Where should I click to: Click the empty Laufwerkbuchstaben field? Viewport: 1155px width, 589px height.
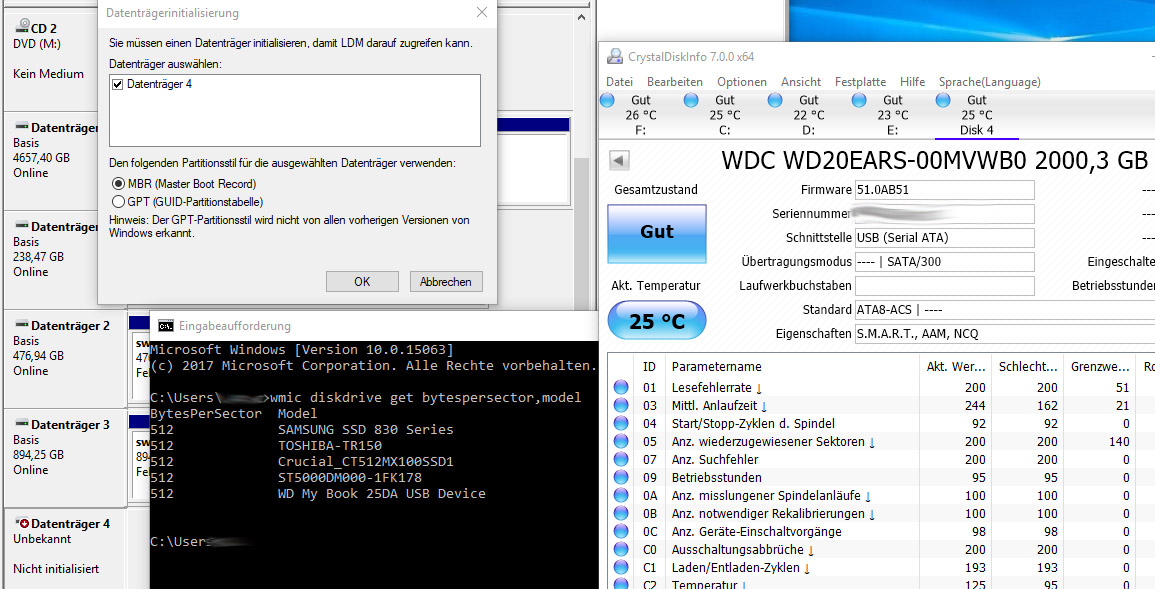tap(944, 286)
